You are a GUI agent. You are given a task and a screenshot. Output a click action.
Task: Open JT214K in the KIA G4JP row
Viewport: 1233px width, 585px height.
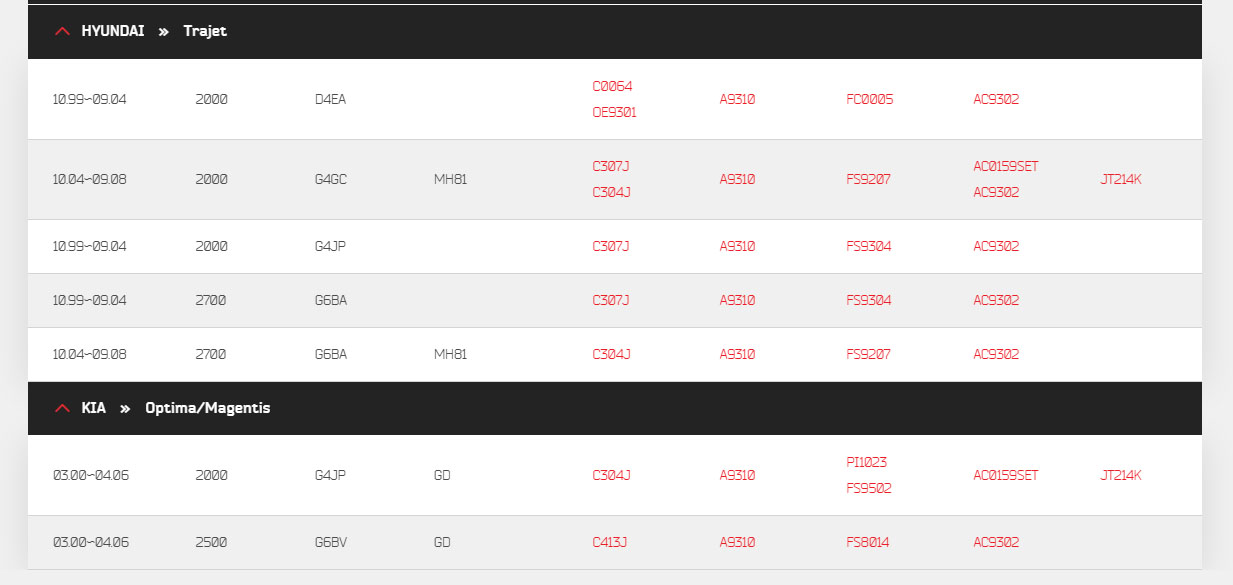(1121, 475)
